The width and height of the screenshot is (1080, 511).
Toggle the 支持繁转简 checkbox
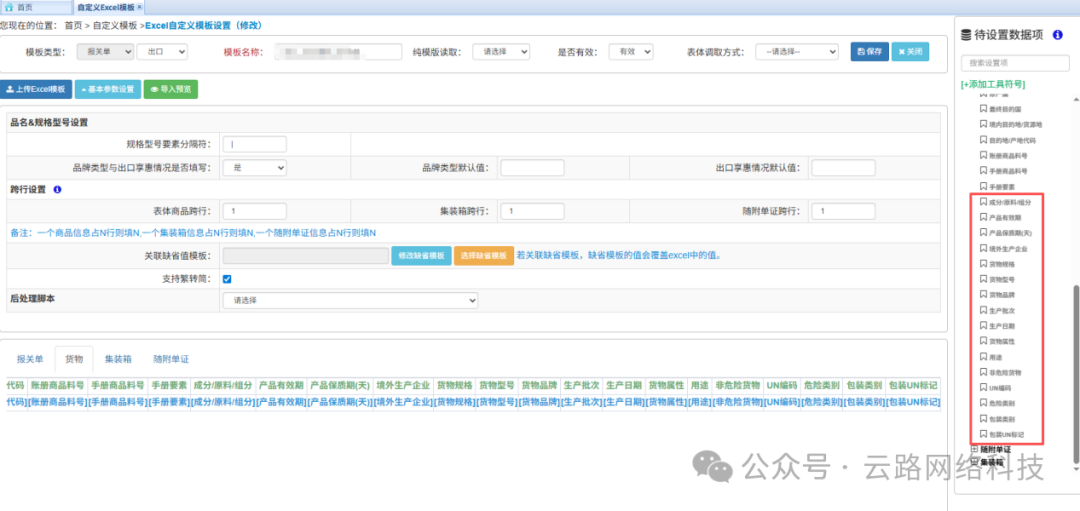pos(227,280)
